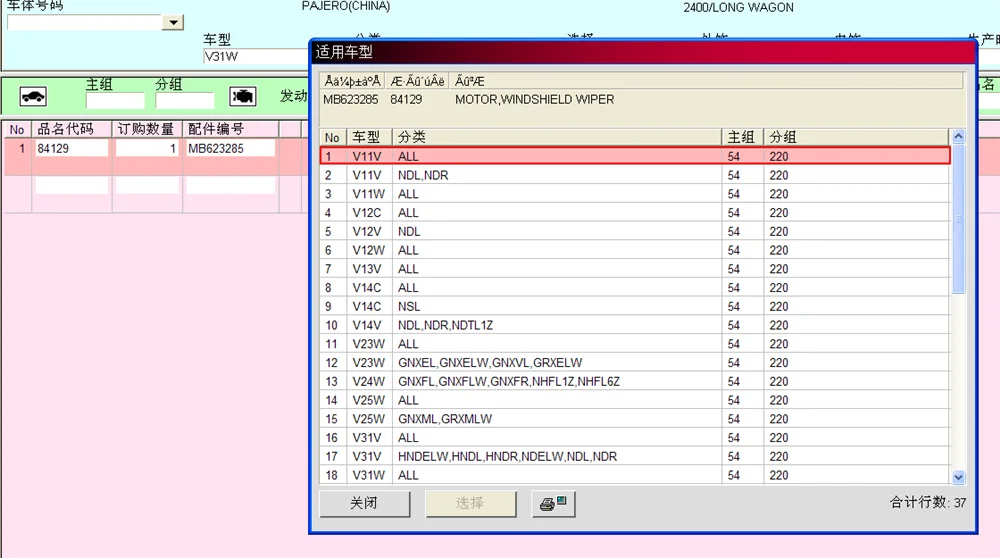
Task: Click the 合计行数: 37 total rows label
Action: pyautogui.click(x=928, y=503)
